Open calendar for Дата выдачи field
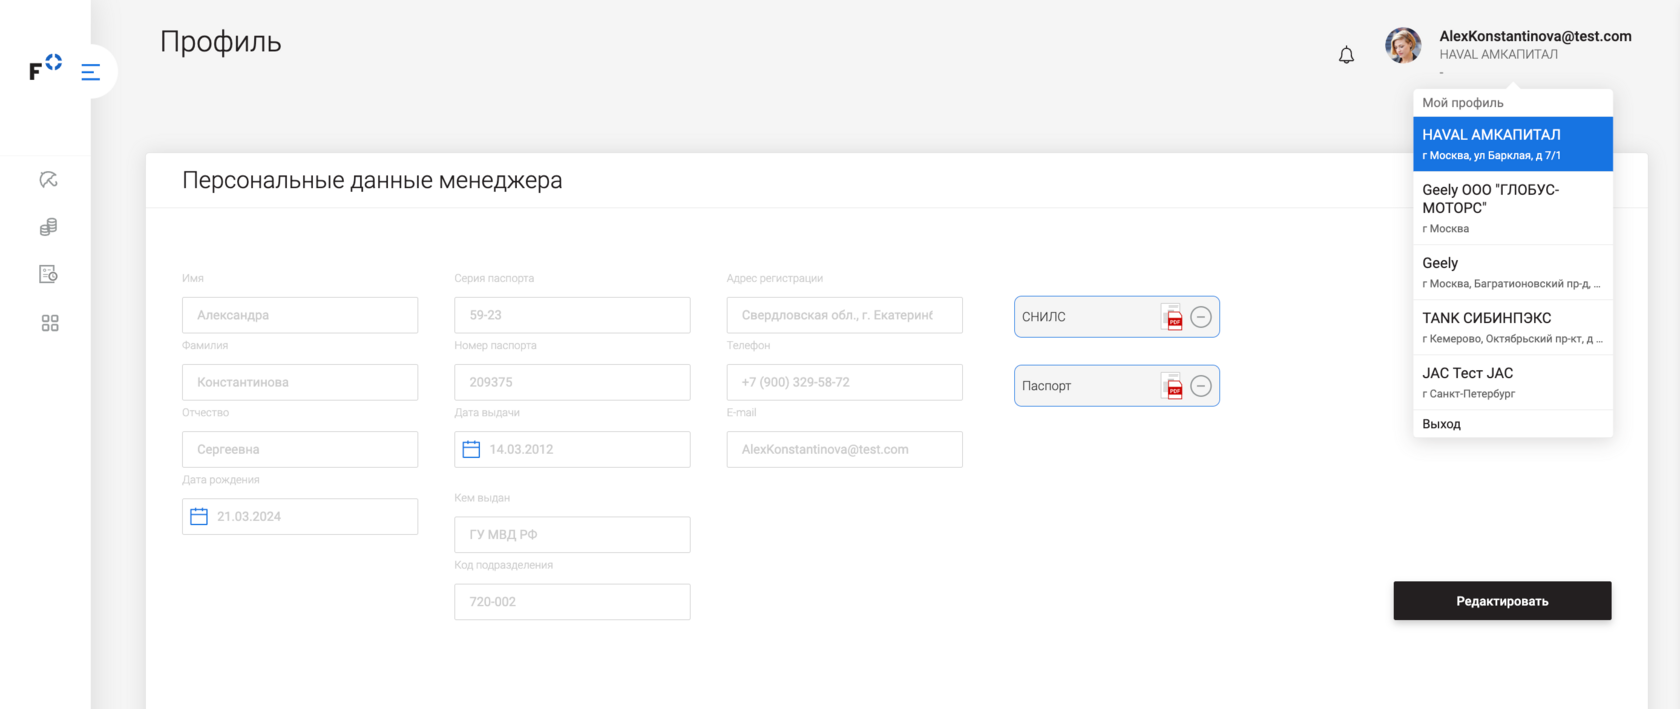This screenshot has height=709, width=1680. (x=471, y=450)
